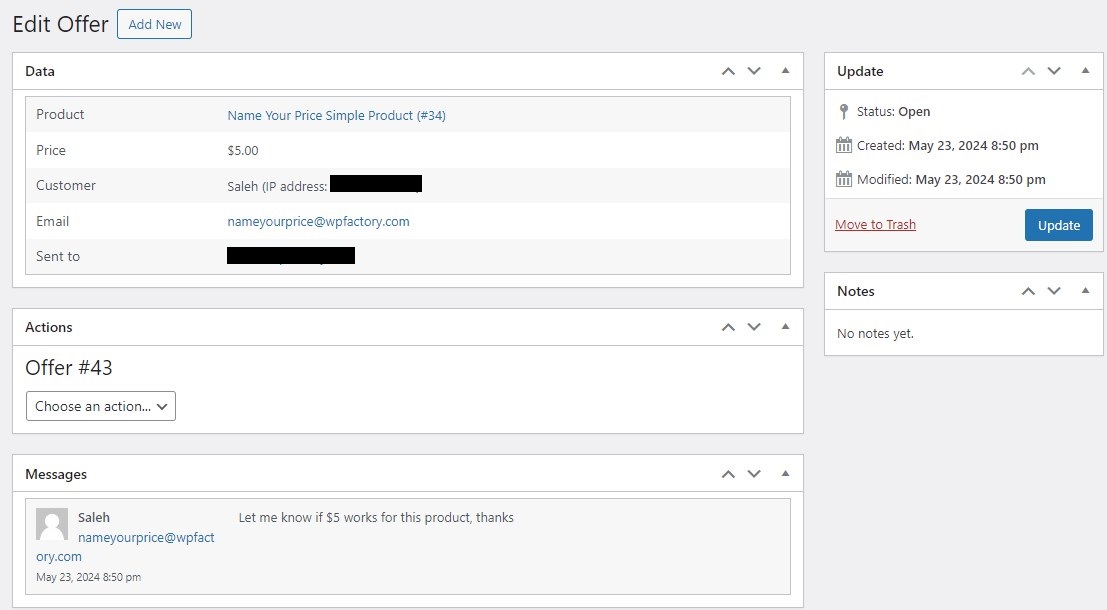Click the up-arrow on the Messages panel header
The height and width of the screenshot is (610, 1107).
click(x=728, y=473)
